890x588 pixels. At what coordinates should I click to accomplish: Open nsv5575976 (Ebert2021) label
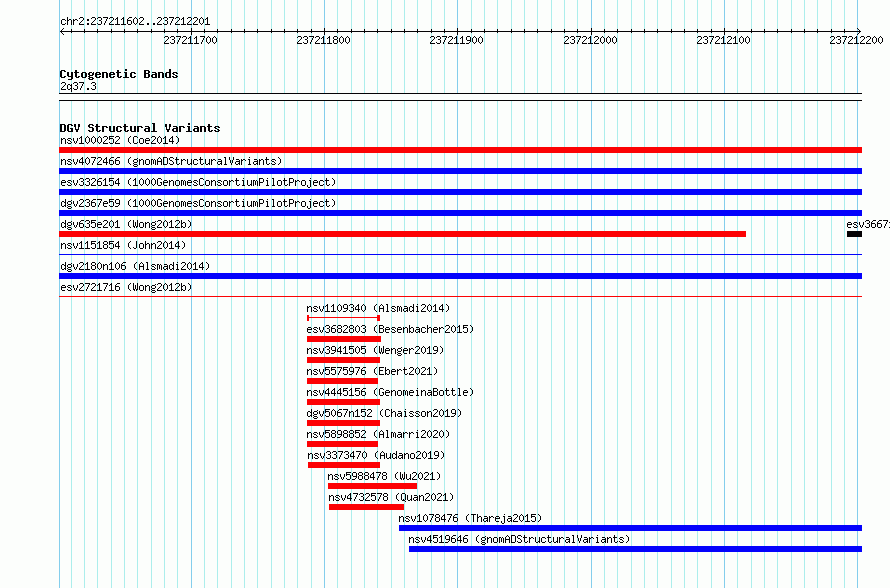coord(372,371)
